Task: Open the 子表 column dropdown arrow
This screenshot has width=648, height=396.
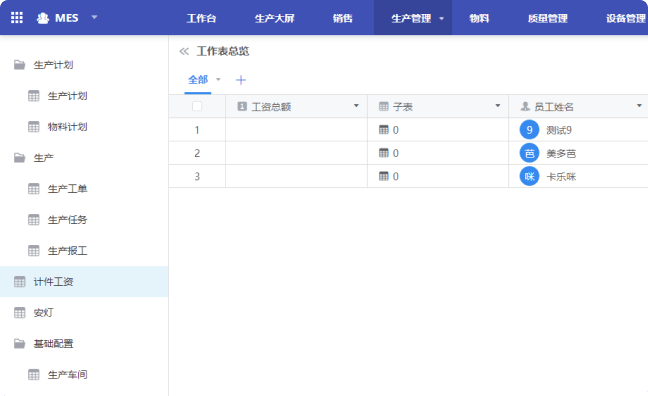Action: coord(498,106)
